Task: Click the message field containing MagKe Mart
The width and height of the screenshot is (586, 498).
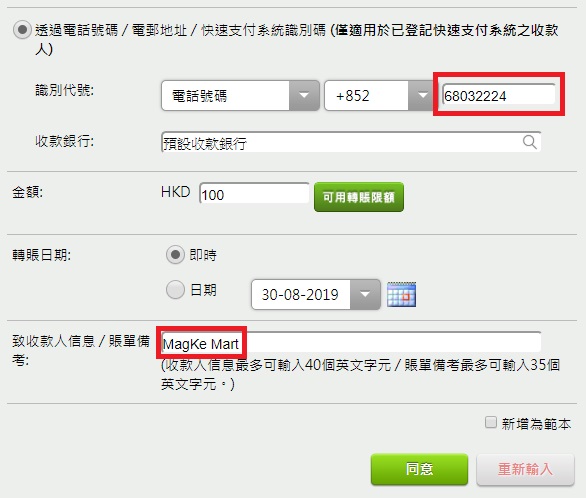Action: tap(351, 342)
